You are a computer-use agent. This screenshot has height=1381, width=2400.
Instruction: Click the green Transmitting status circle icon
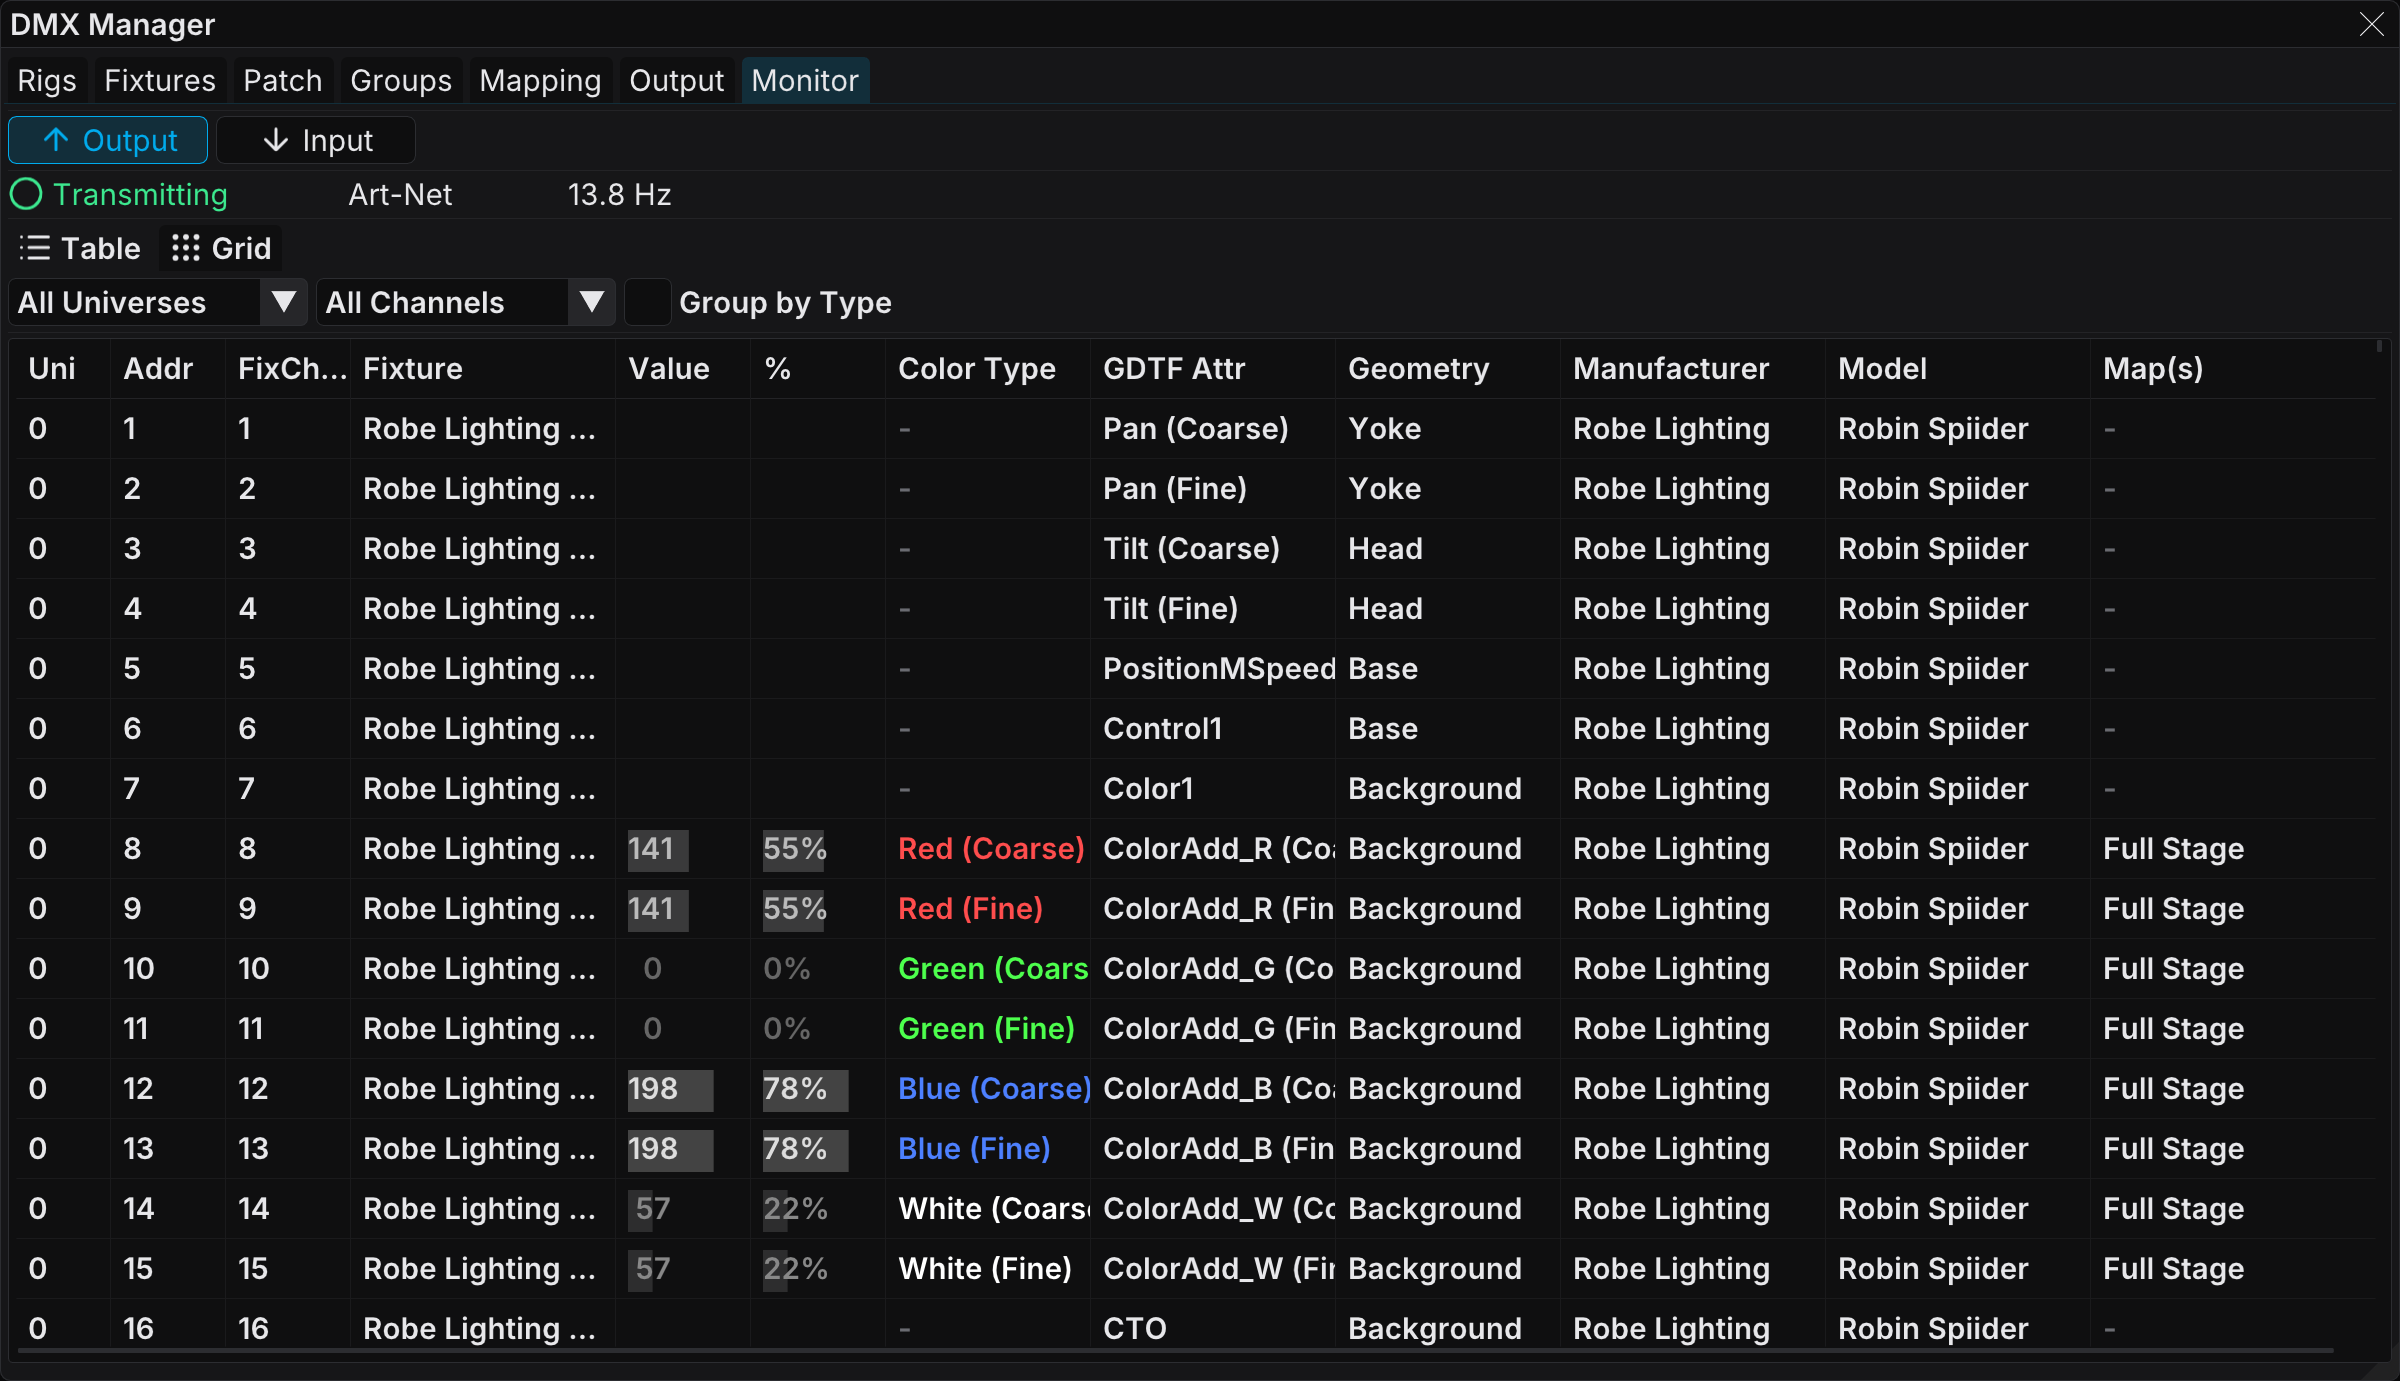26,194
